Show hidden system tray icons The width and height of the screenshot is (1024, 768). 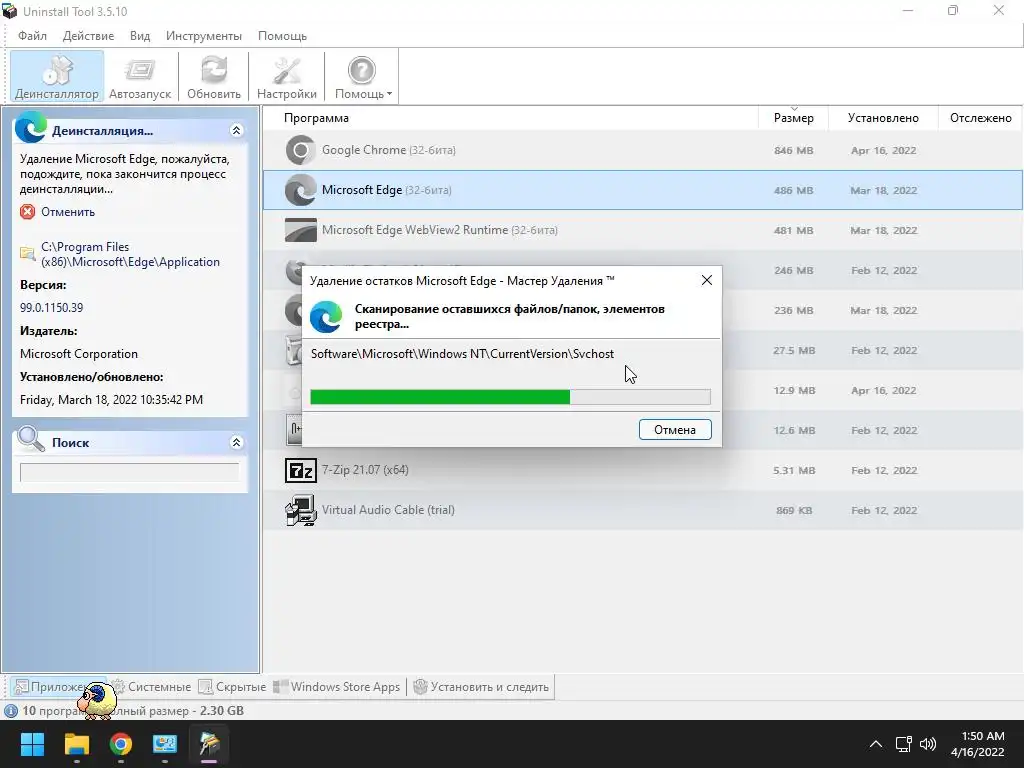tap(876, 744)
